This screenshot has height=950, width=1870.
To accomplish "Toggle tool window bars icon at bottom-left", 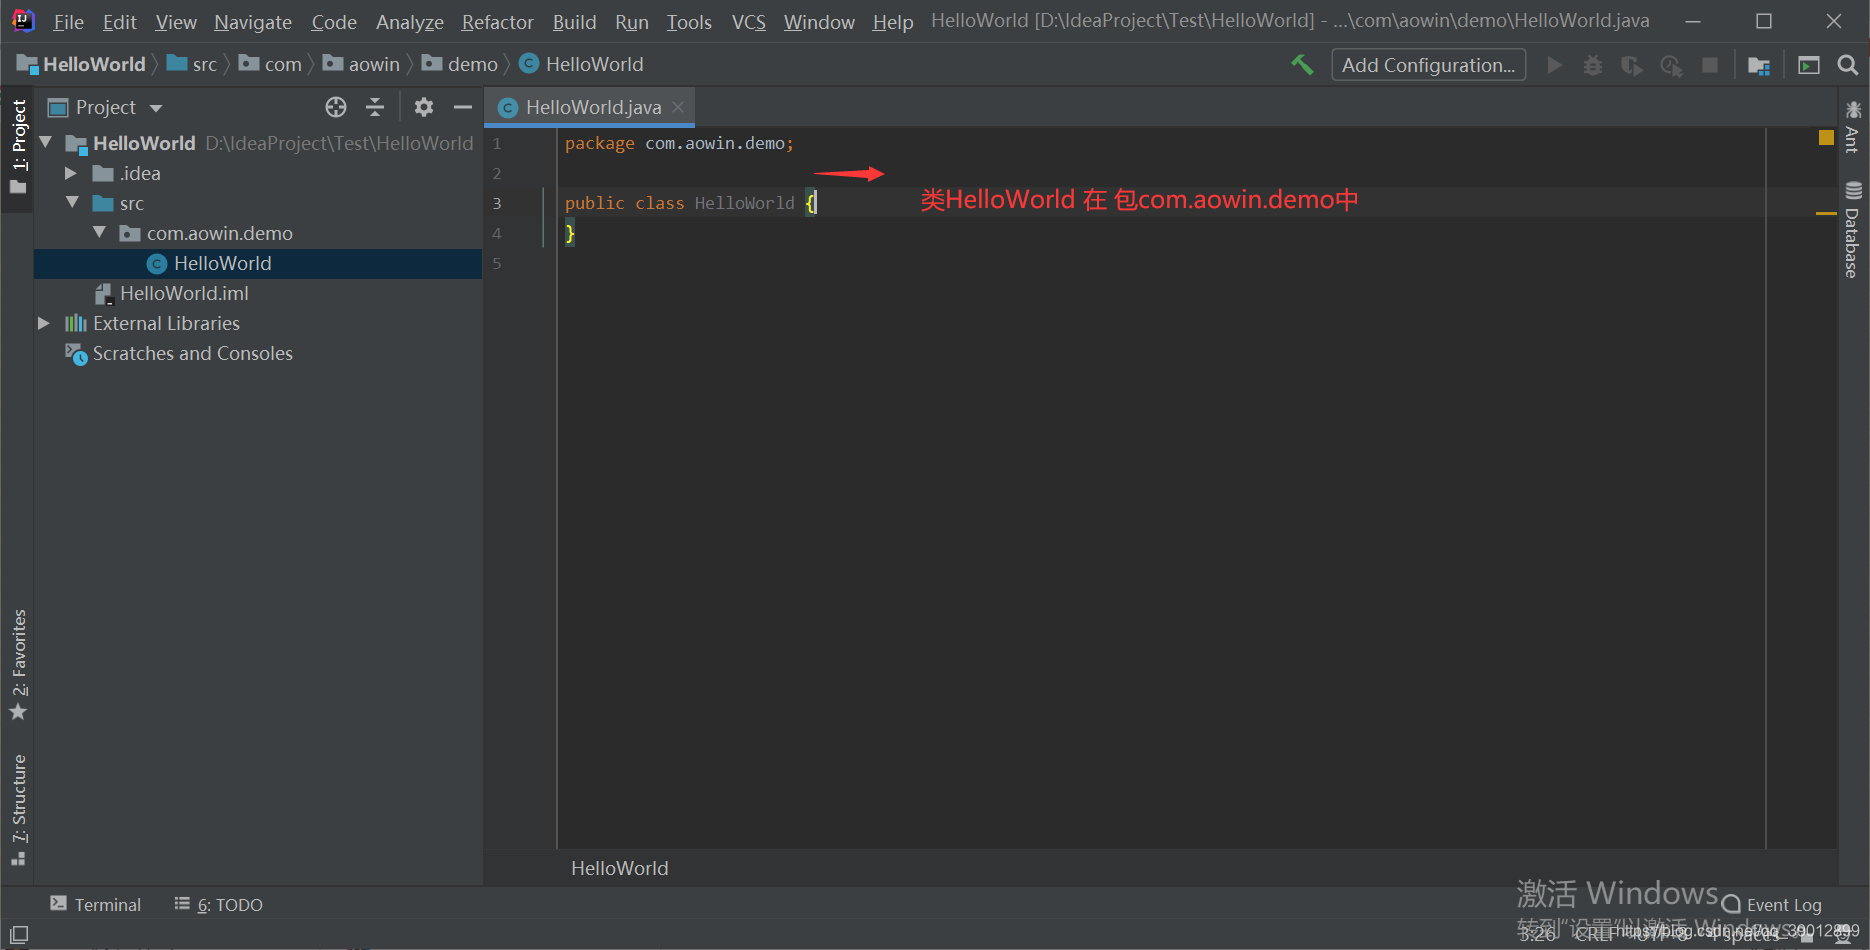I will (19, 934).
